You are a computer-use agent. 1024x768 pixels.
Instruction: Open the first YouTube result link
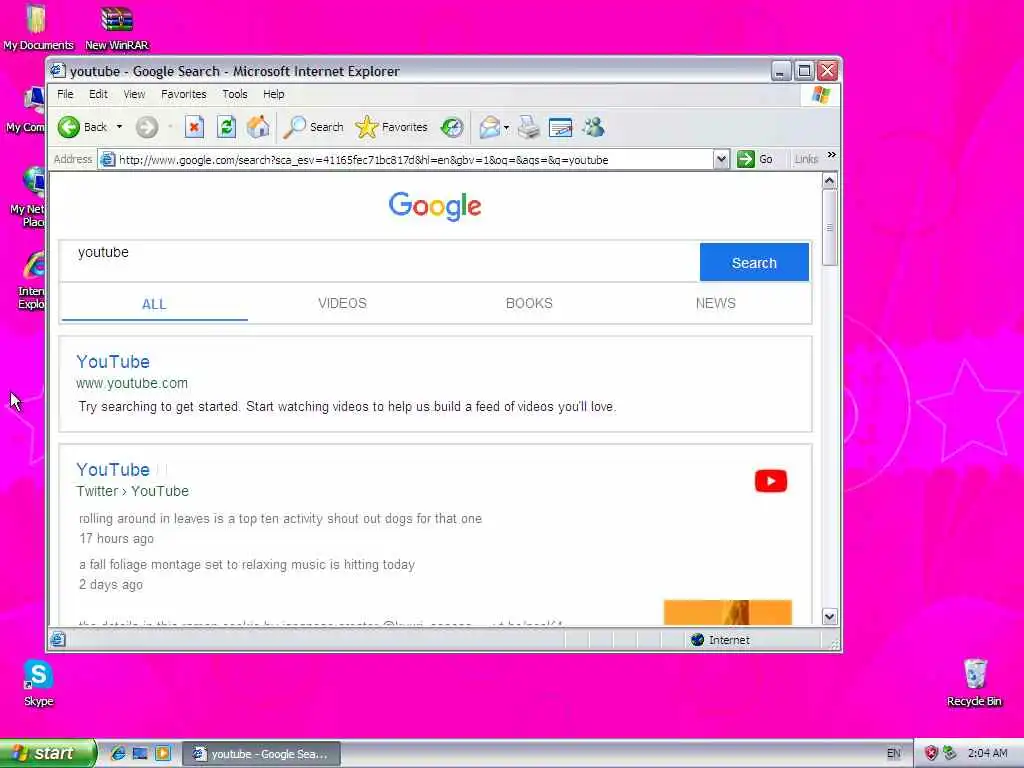click(113, 362)
